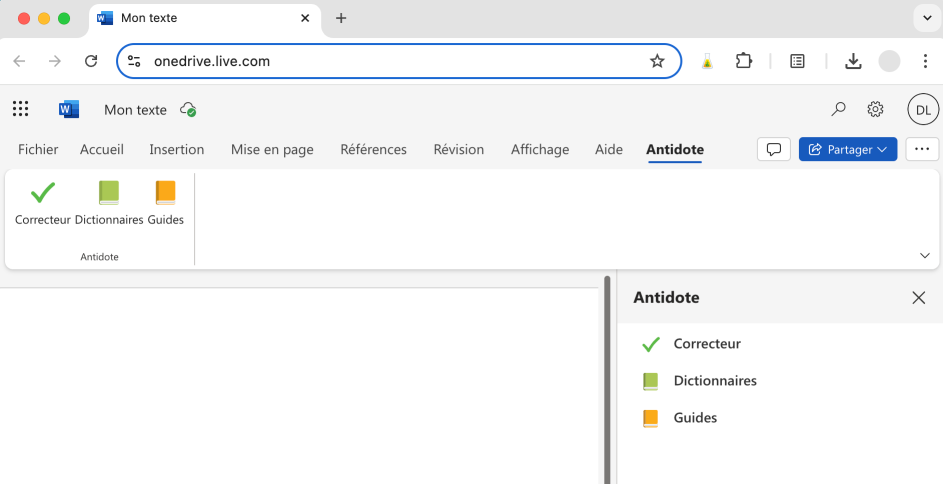943x484 pixels.
Task: Open the DL account profile button
Action: coord(922,109)
